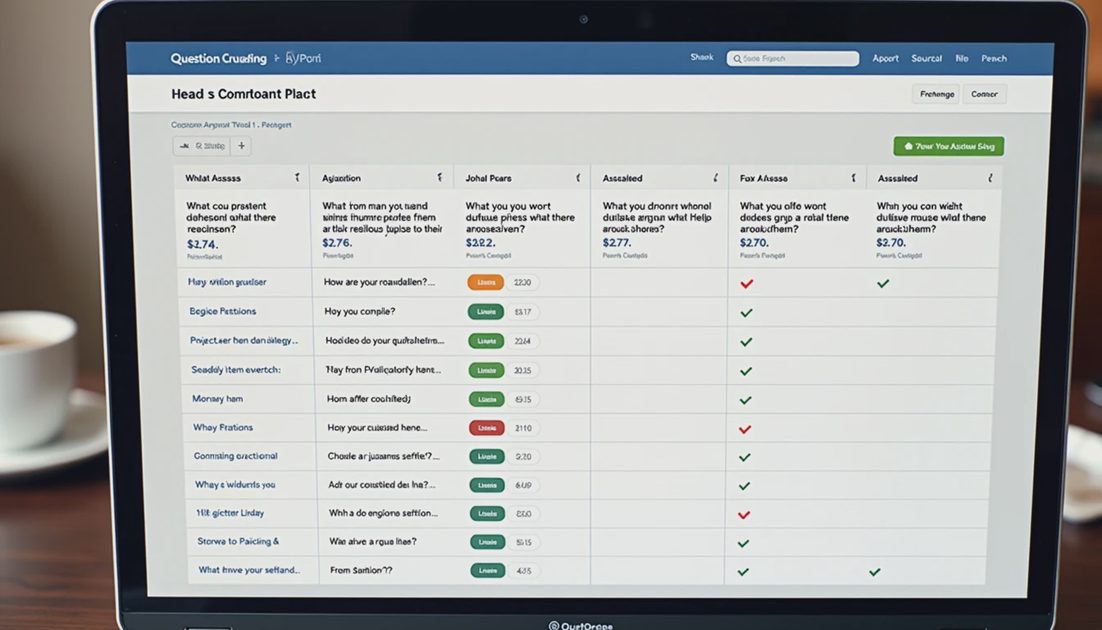The image size is (1102, 630).
Task: Click the green checkmark in last Assalted column top row
Action: pos(883,283)
